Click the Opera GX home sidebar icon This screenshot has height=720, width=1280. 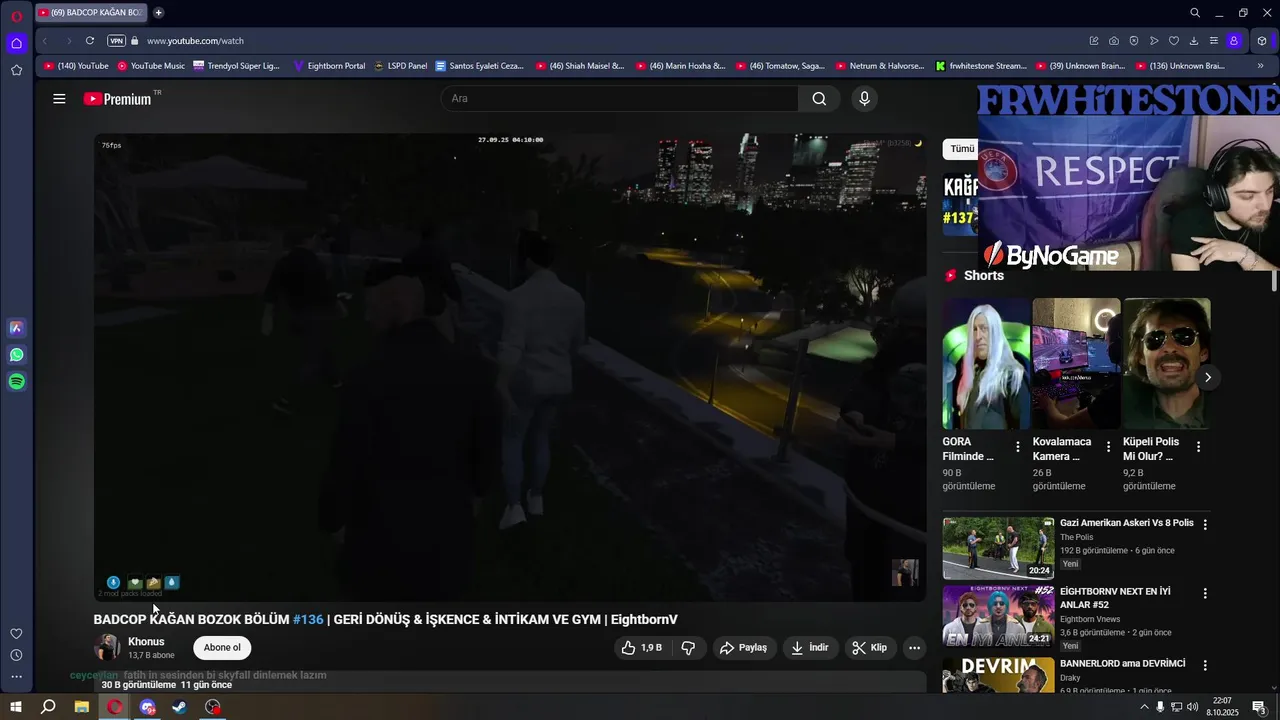(16, 43)
